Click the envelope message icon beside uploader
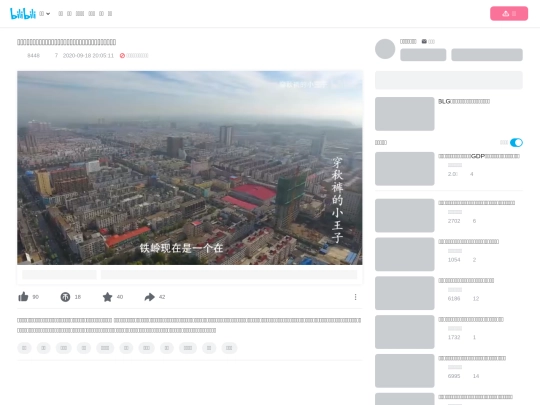The image size is (540, 405). pyautogui.click(x=424, y=41)
